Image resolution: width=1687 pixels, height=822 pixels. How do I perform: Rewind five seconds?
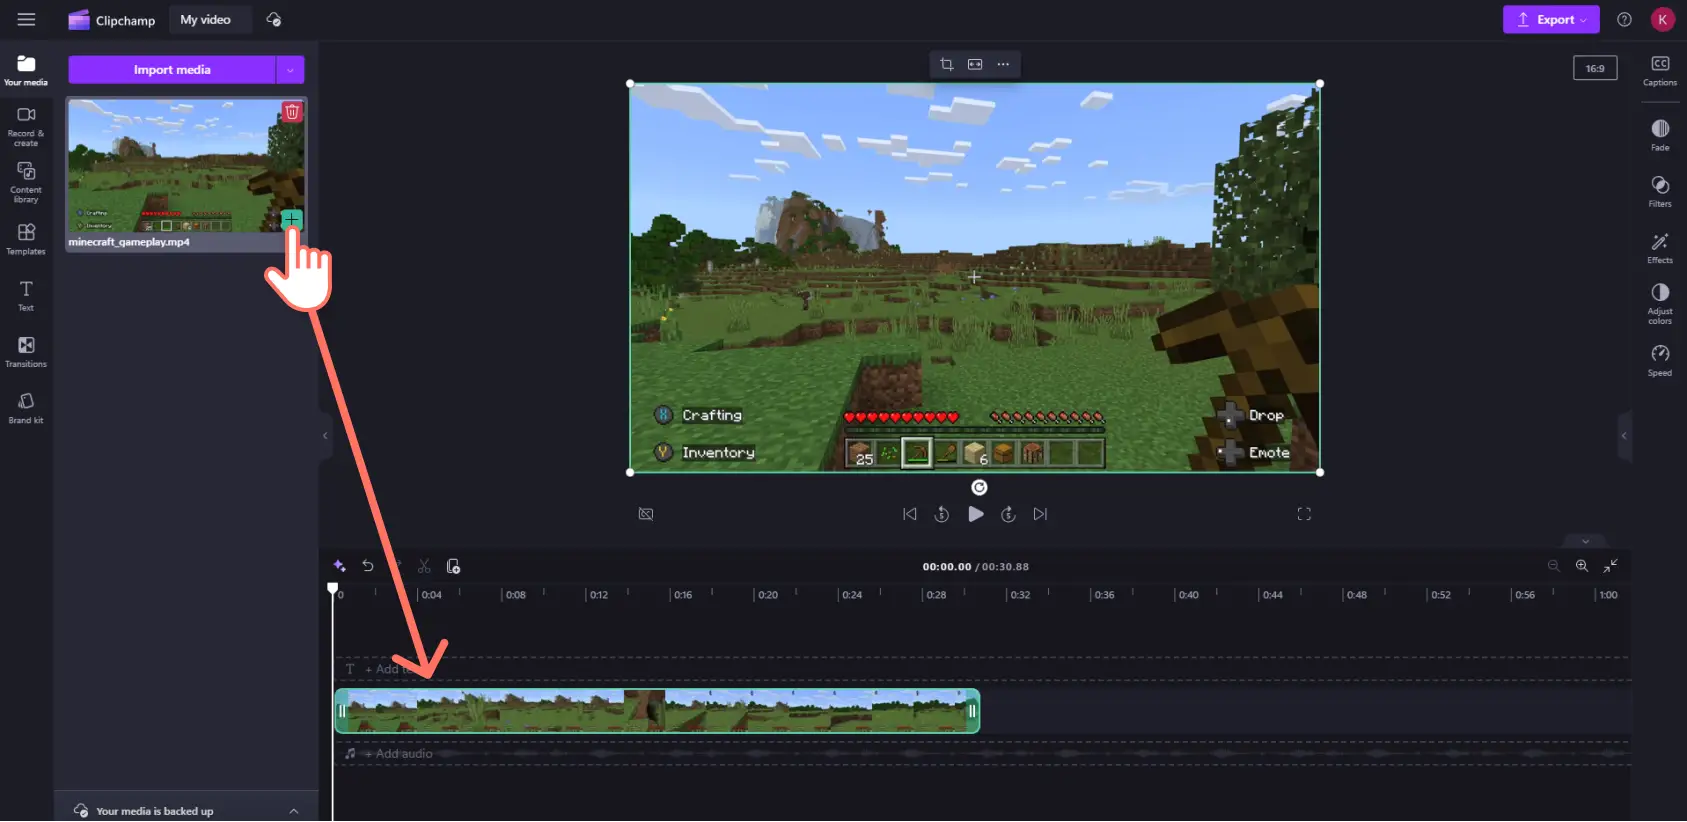pos(941,514)
